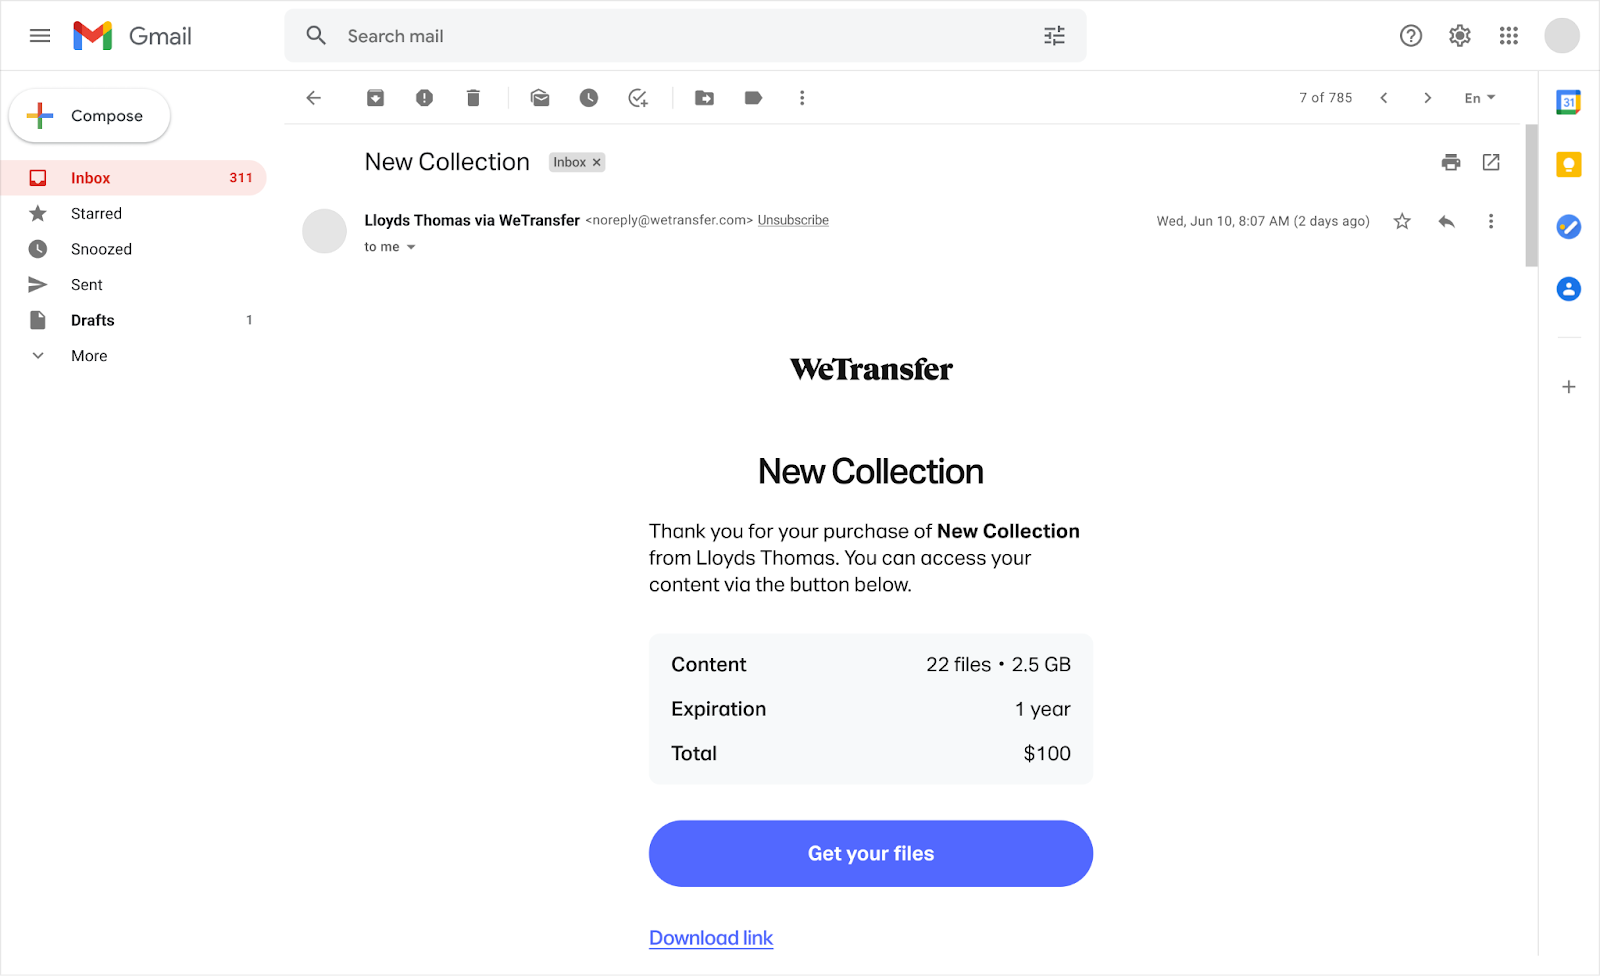Move the email to another folder

[704, 97]
